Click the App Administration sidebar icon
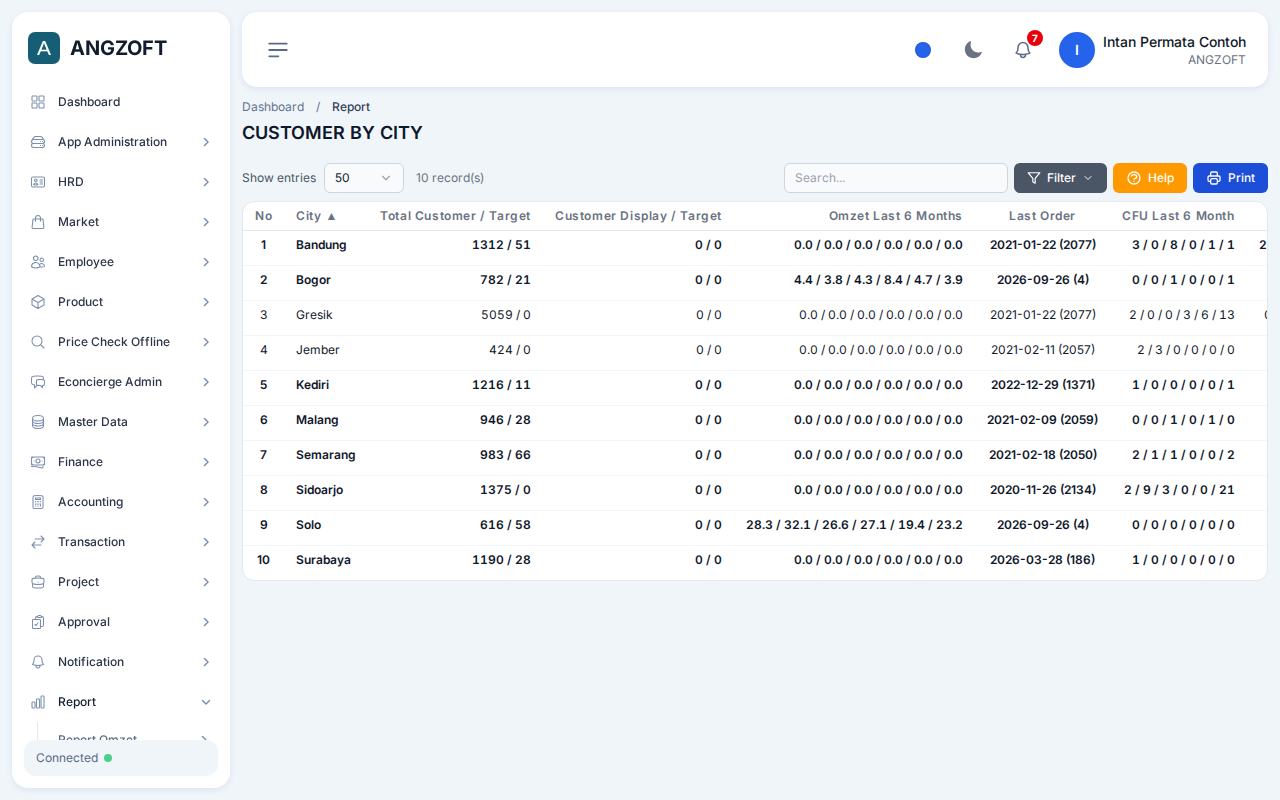The image size is (1280, 800). pos(38,142)
